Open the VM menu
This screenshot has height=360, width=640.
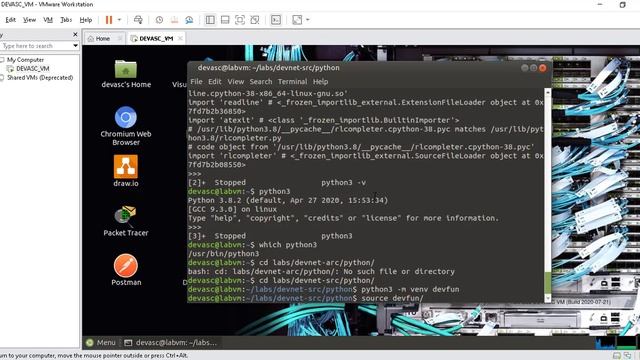[48, 20]
